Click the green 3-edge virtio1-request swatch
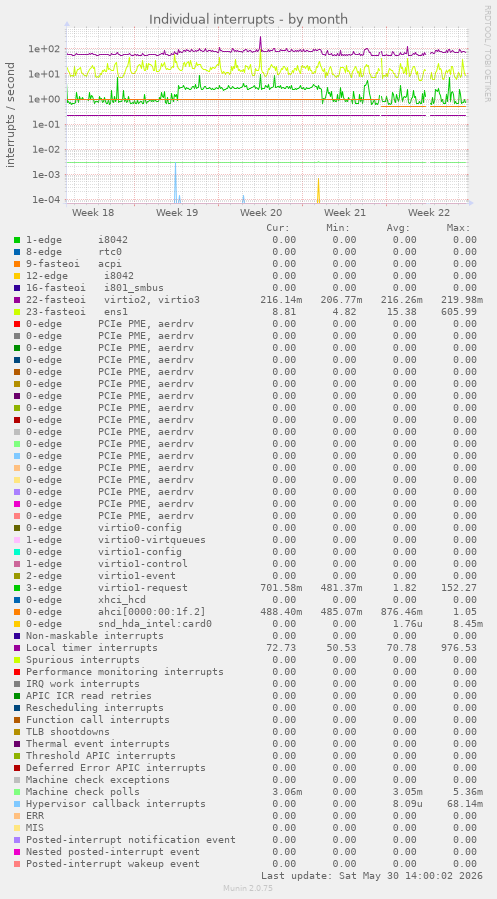 [x=17, y=588]
